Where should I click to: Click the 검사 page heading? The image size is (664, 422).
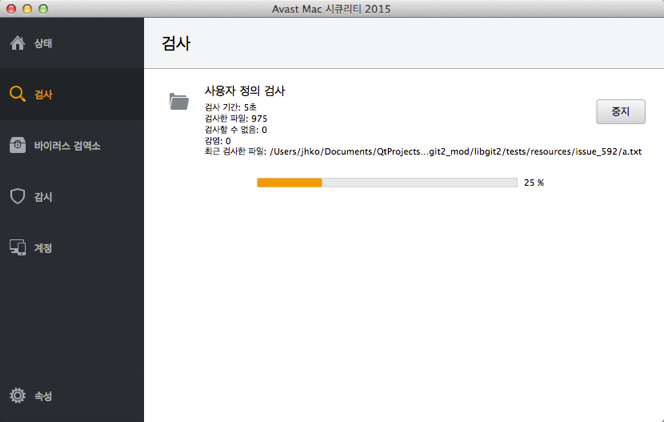(176, 43)
